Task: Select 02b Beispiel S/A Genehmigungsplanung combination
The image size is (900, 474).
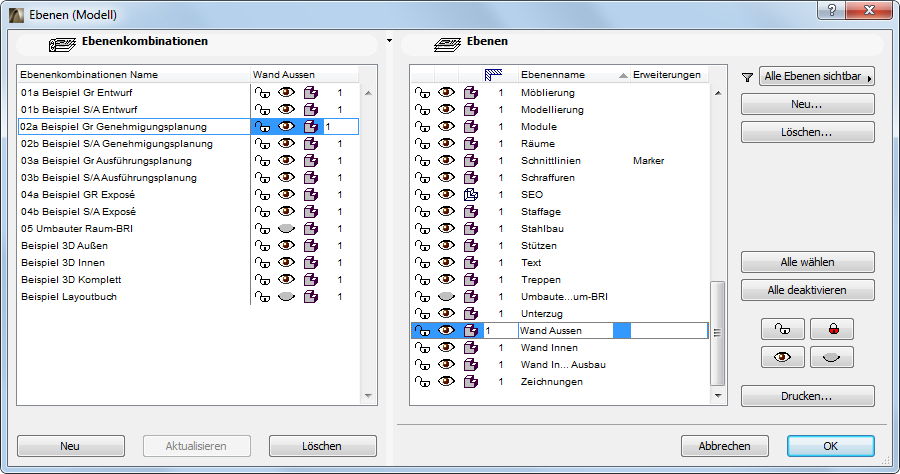Action: pos(117,143)
